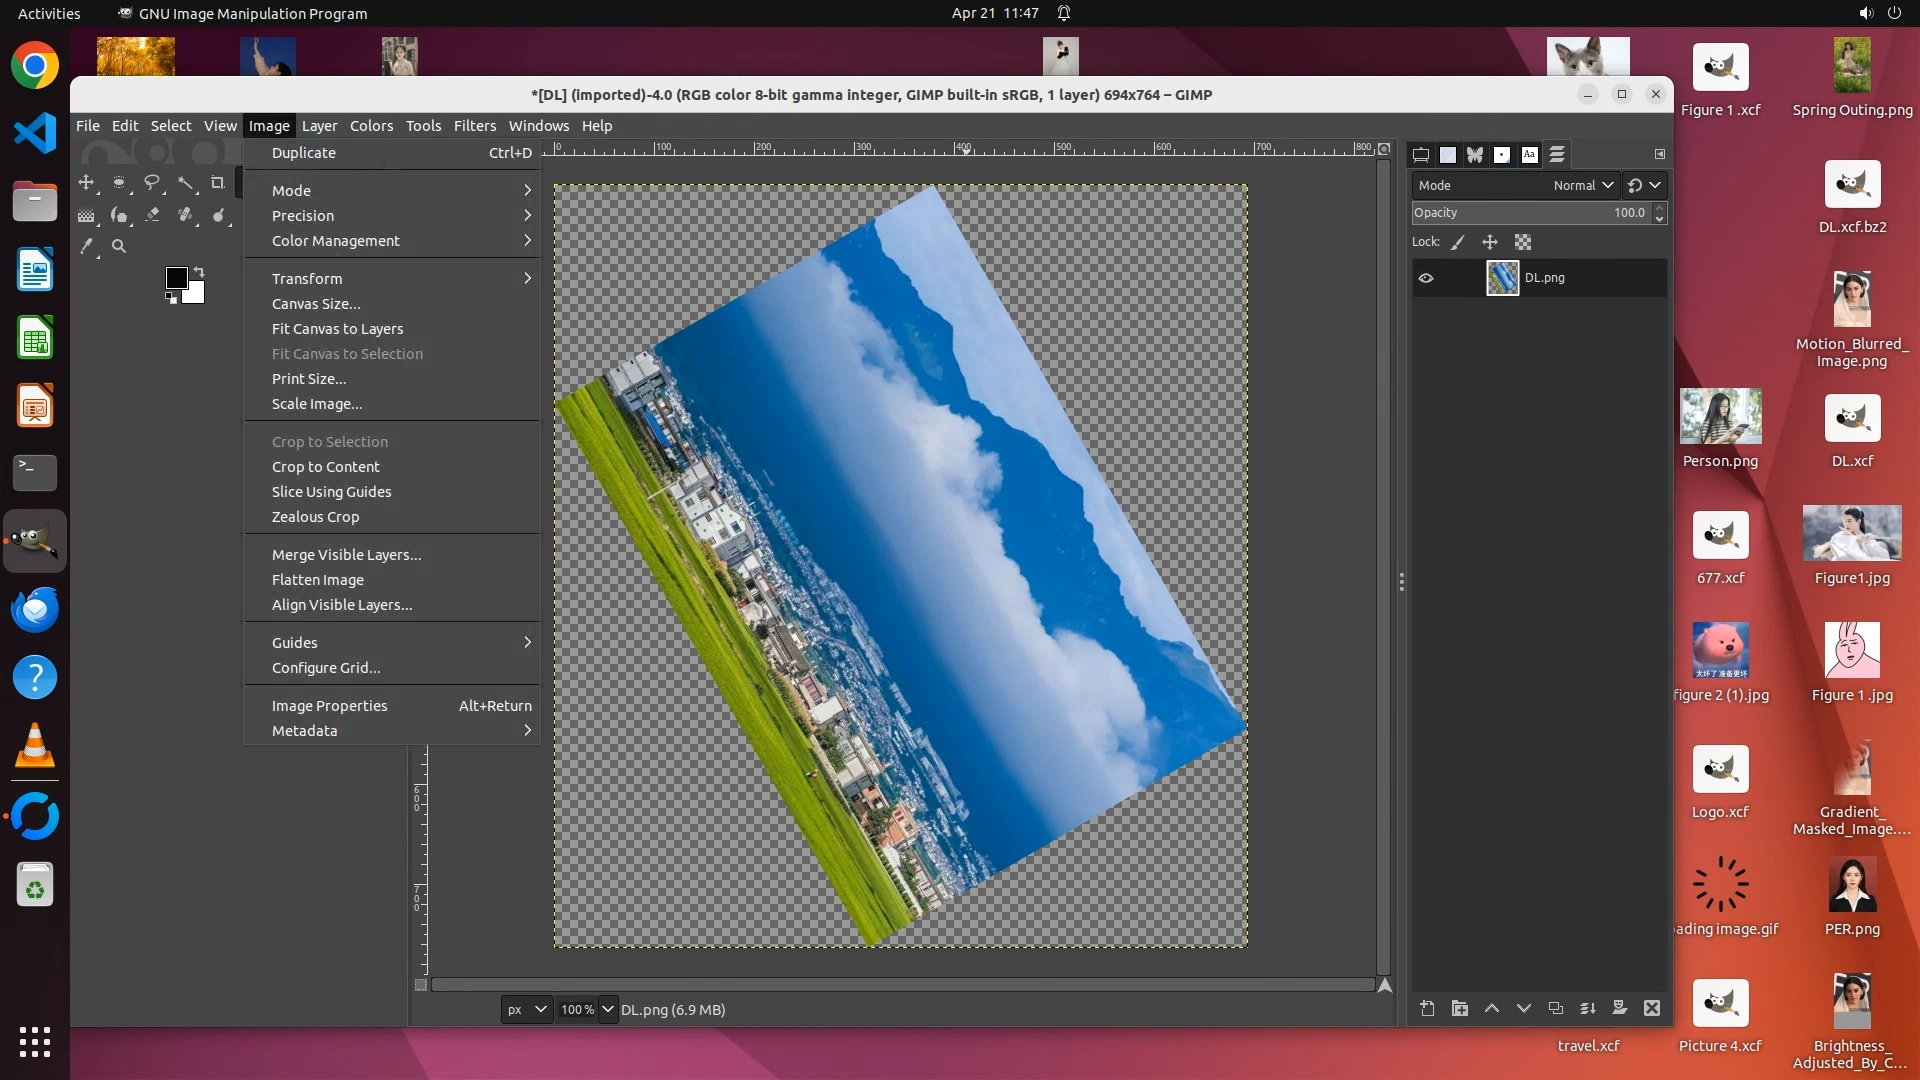The width and height of the screenshot is (1920, 1080).
Task: Select the Color Picker eyedropper tool
Action: click(x=87, y=246)
